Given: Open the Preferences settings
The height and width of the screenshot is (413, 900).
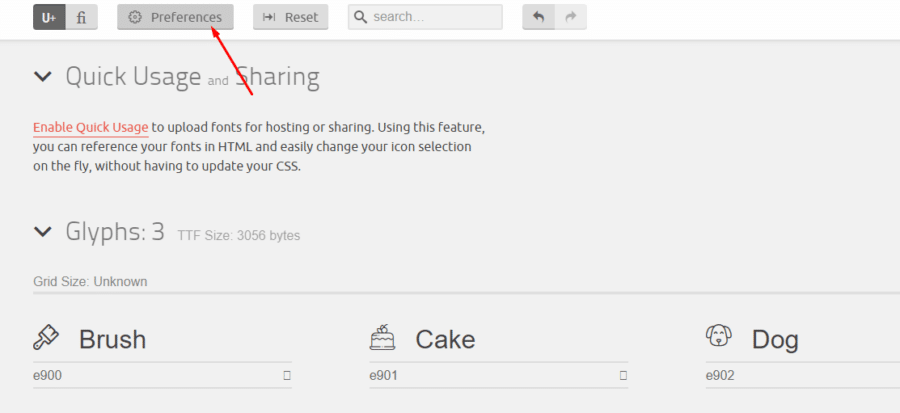Looking at the screenshot, I should click(176, 17).
